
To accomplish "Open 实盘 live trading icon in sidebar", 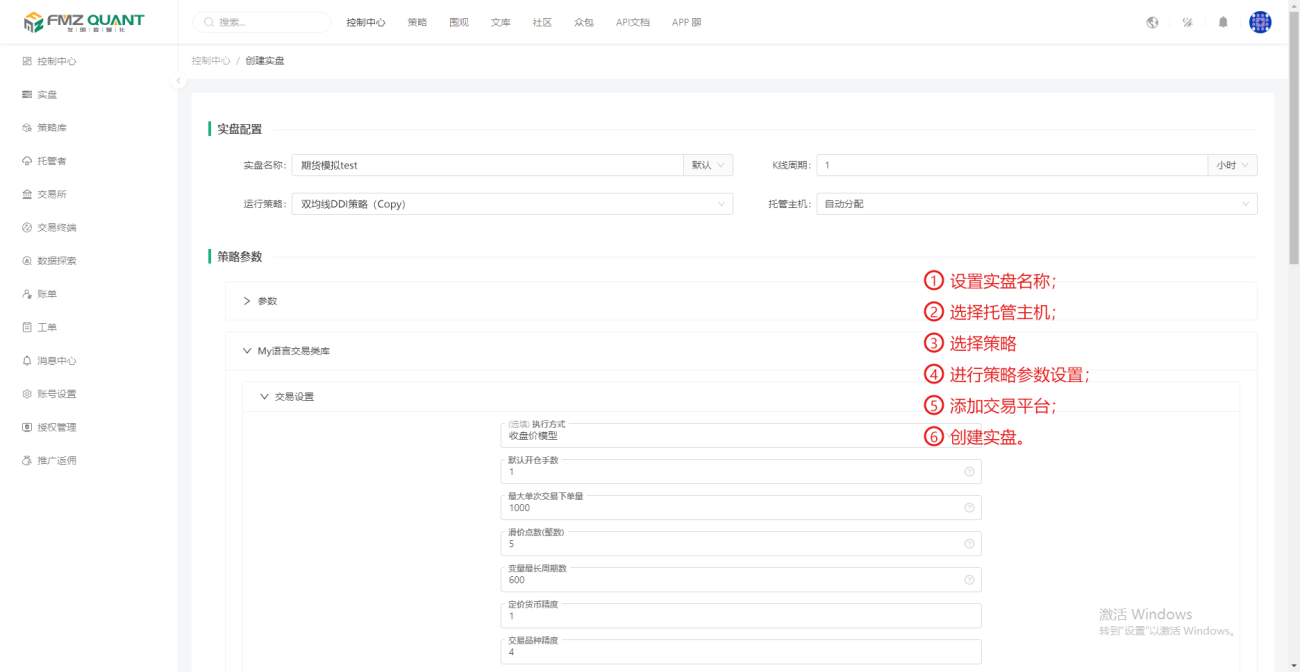I will click(27, 94).
